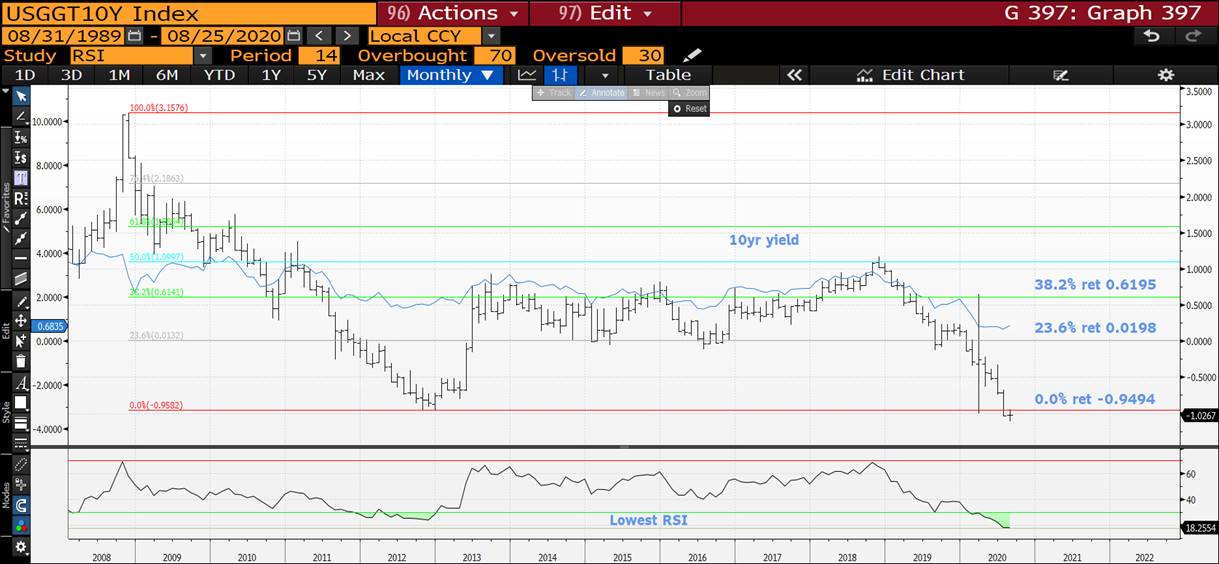
Task: Collapse panel with double left chevron
Action: click(x=795, y=75)
